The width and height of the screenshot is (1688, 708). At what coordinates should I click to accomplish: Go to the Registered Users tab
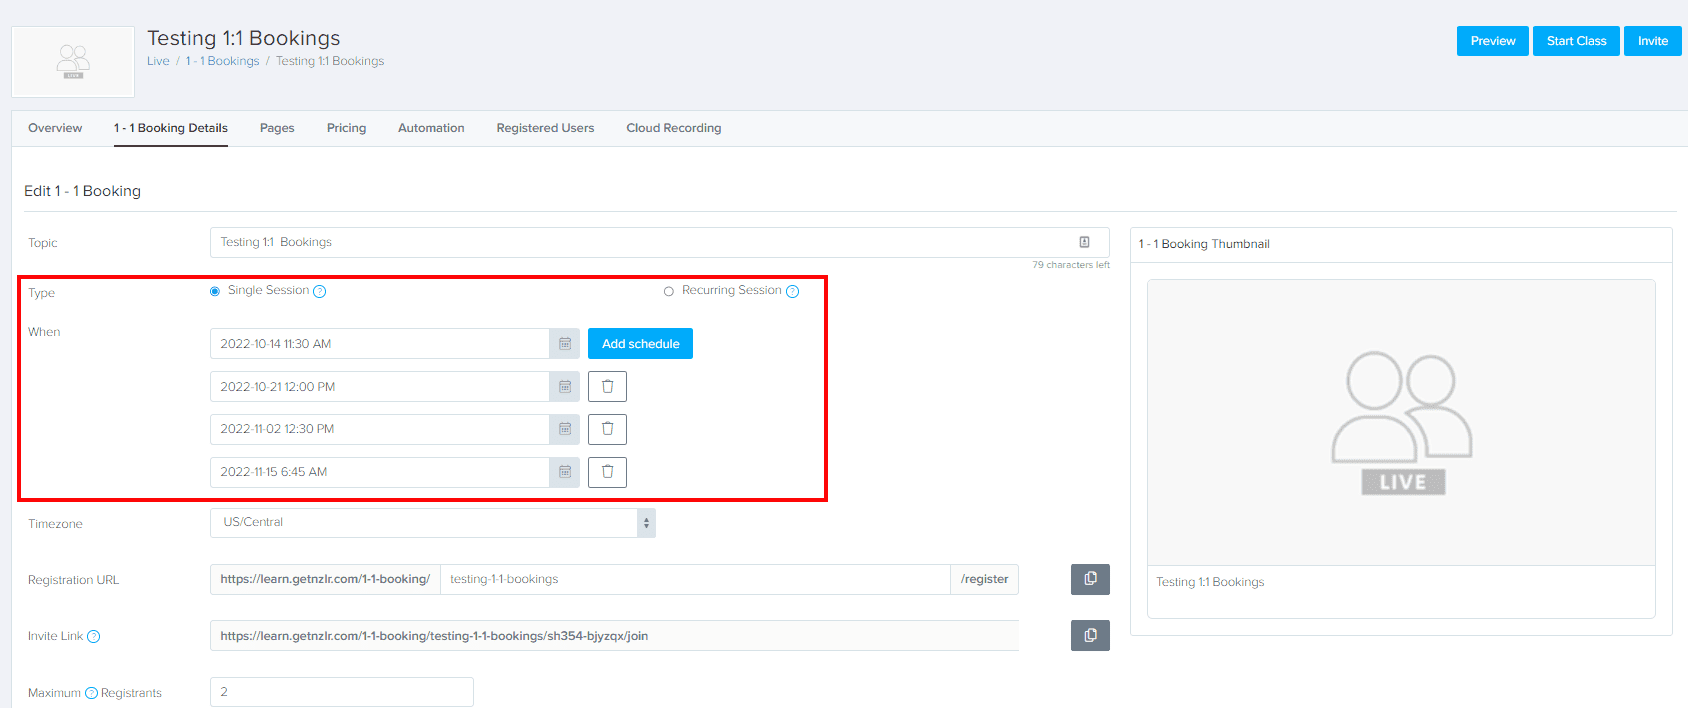click(x=545, y=128)
